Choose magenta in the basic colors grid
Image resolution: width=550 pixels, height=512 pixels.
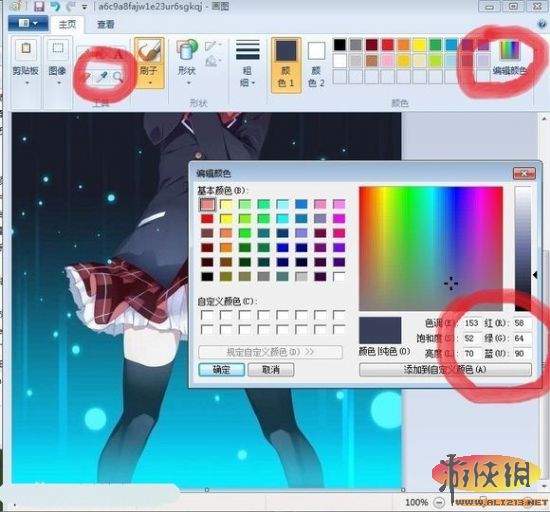(339, 219)
